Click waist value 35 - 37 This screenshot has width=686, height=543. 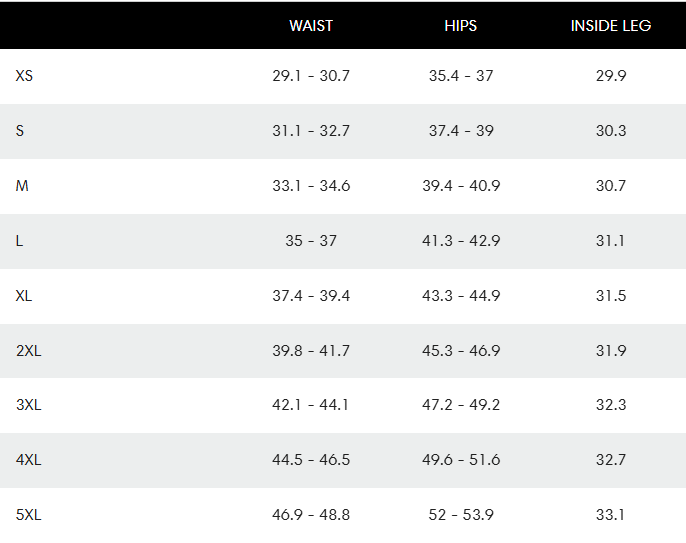pos(311,241)
